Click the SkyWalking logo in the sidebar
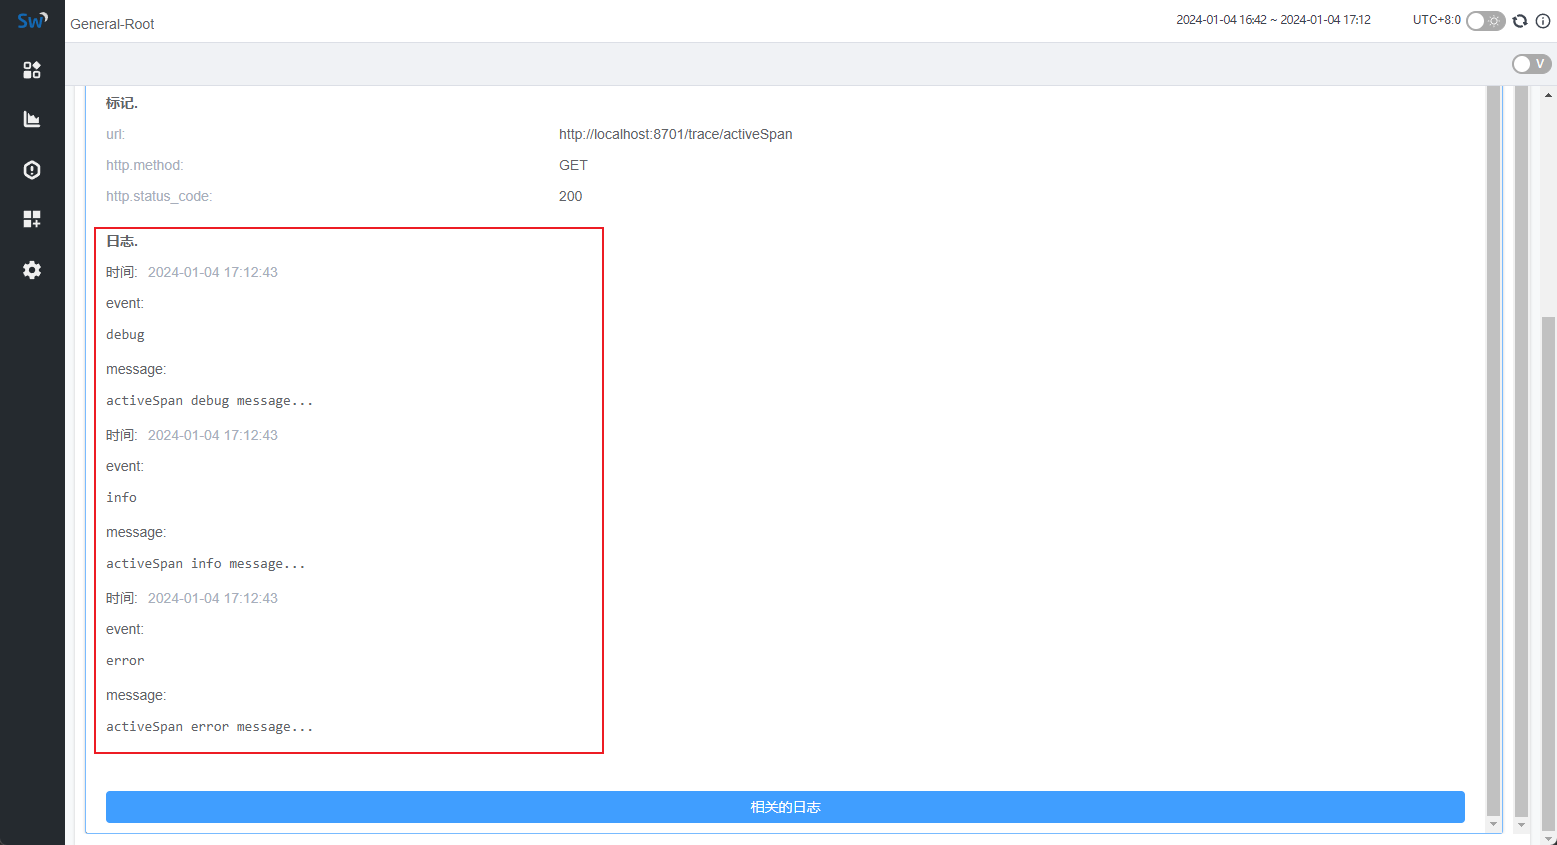Viewport: 1557px width, 845px height. (x=32, y=20)
